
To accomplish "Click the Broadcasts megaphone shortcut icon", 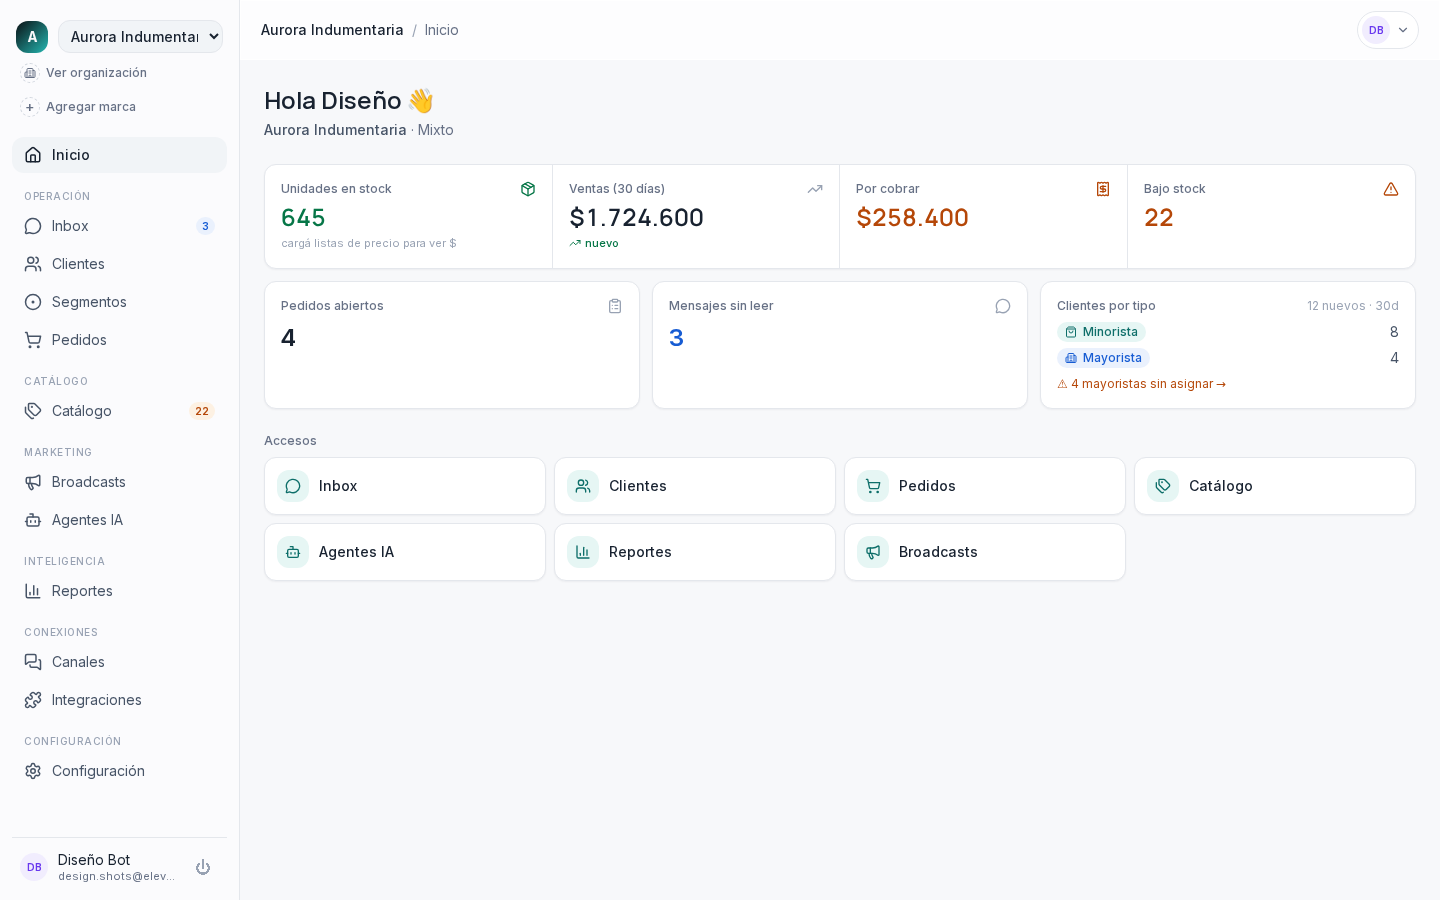I will pyautogui.click(x=873, y=552).
